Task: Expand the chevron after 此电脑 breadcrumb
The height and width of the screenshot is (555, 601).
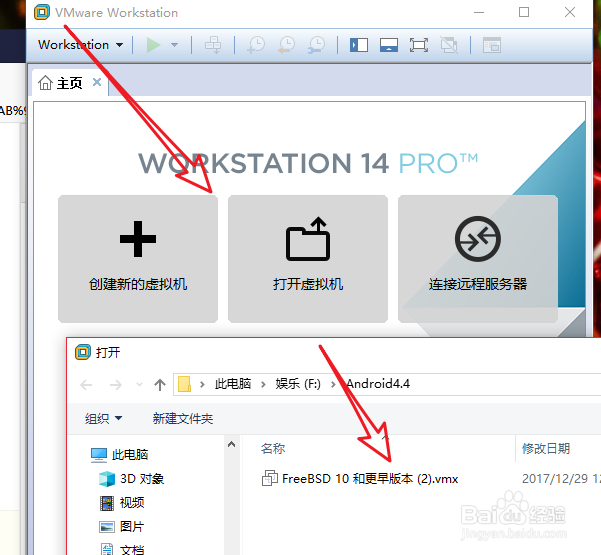Action: pyautogui.click(x=263, y=384)
